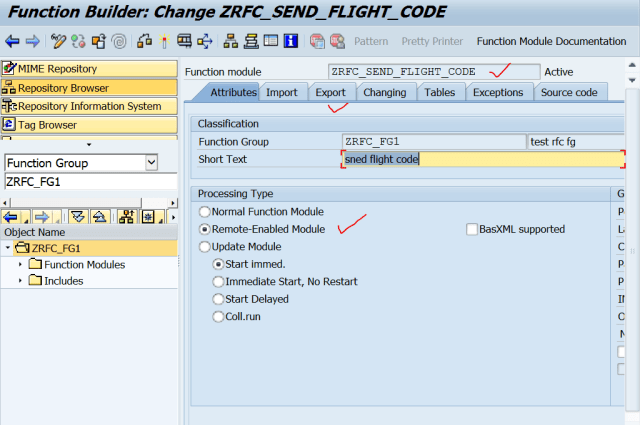This screenshot has height=425, width=640.
Task: Click the Pretty Printer button
Action: [432, 41]
